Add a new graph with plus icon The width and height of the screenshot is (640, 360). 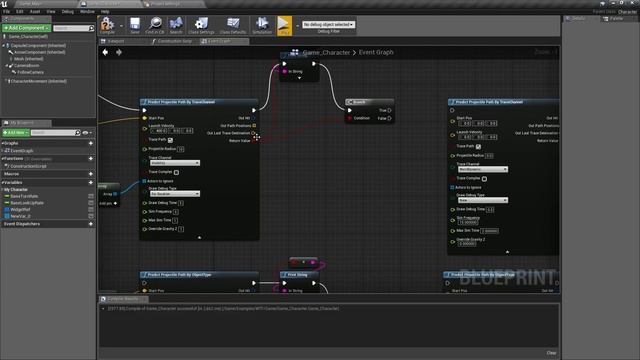click(91, 143)
